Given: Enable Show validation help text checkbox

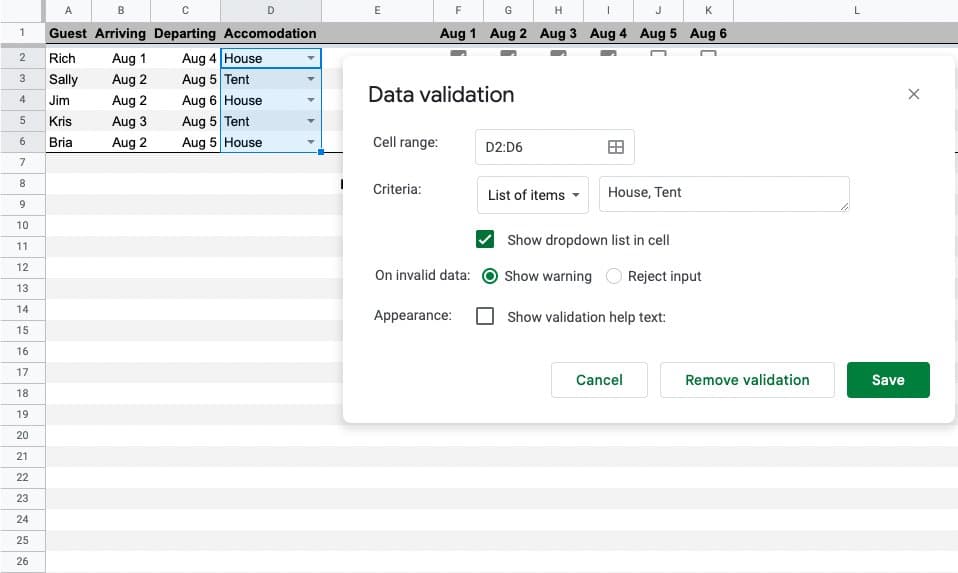Looking at the screenshot, I should point(485,317).
